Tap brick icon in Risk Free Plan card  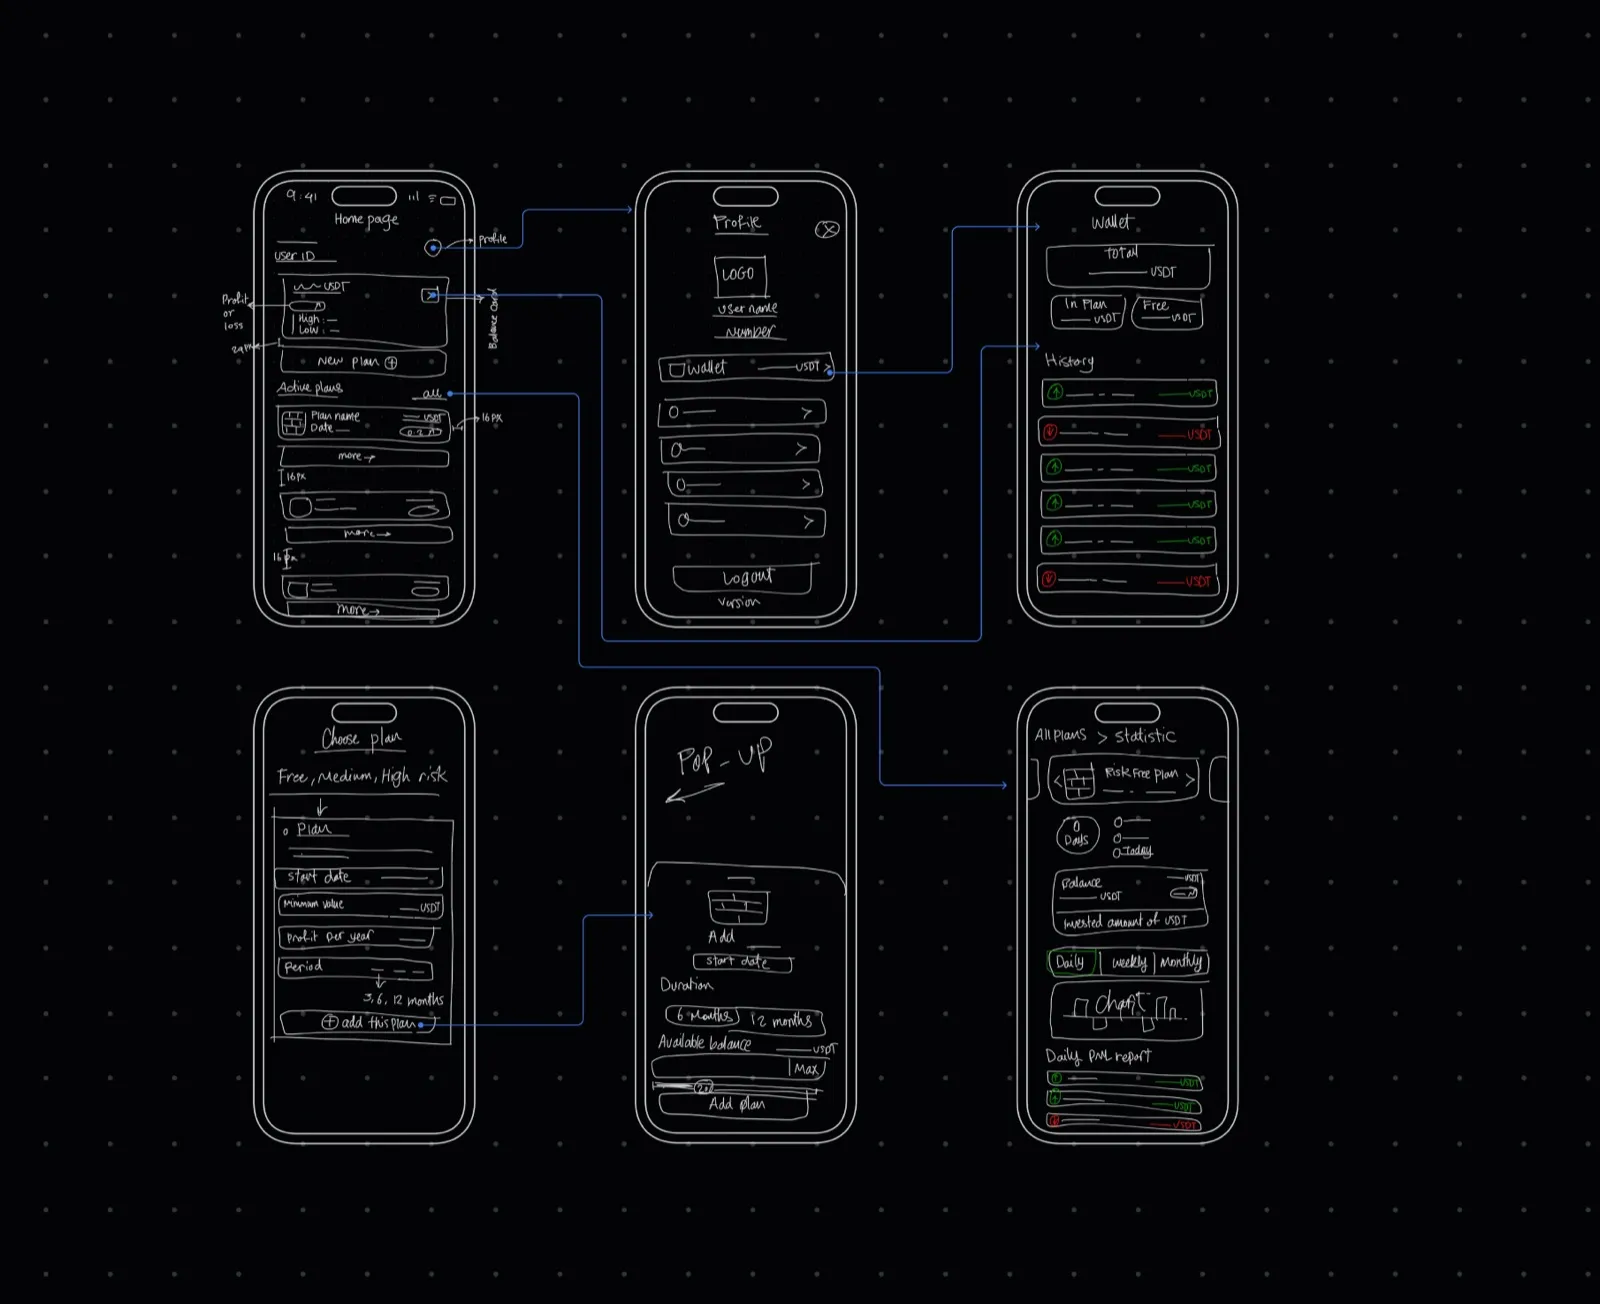(x=1079, y=782)
